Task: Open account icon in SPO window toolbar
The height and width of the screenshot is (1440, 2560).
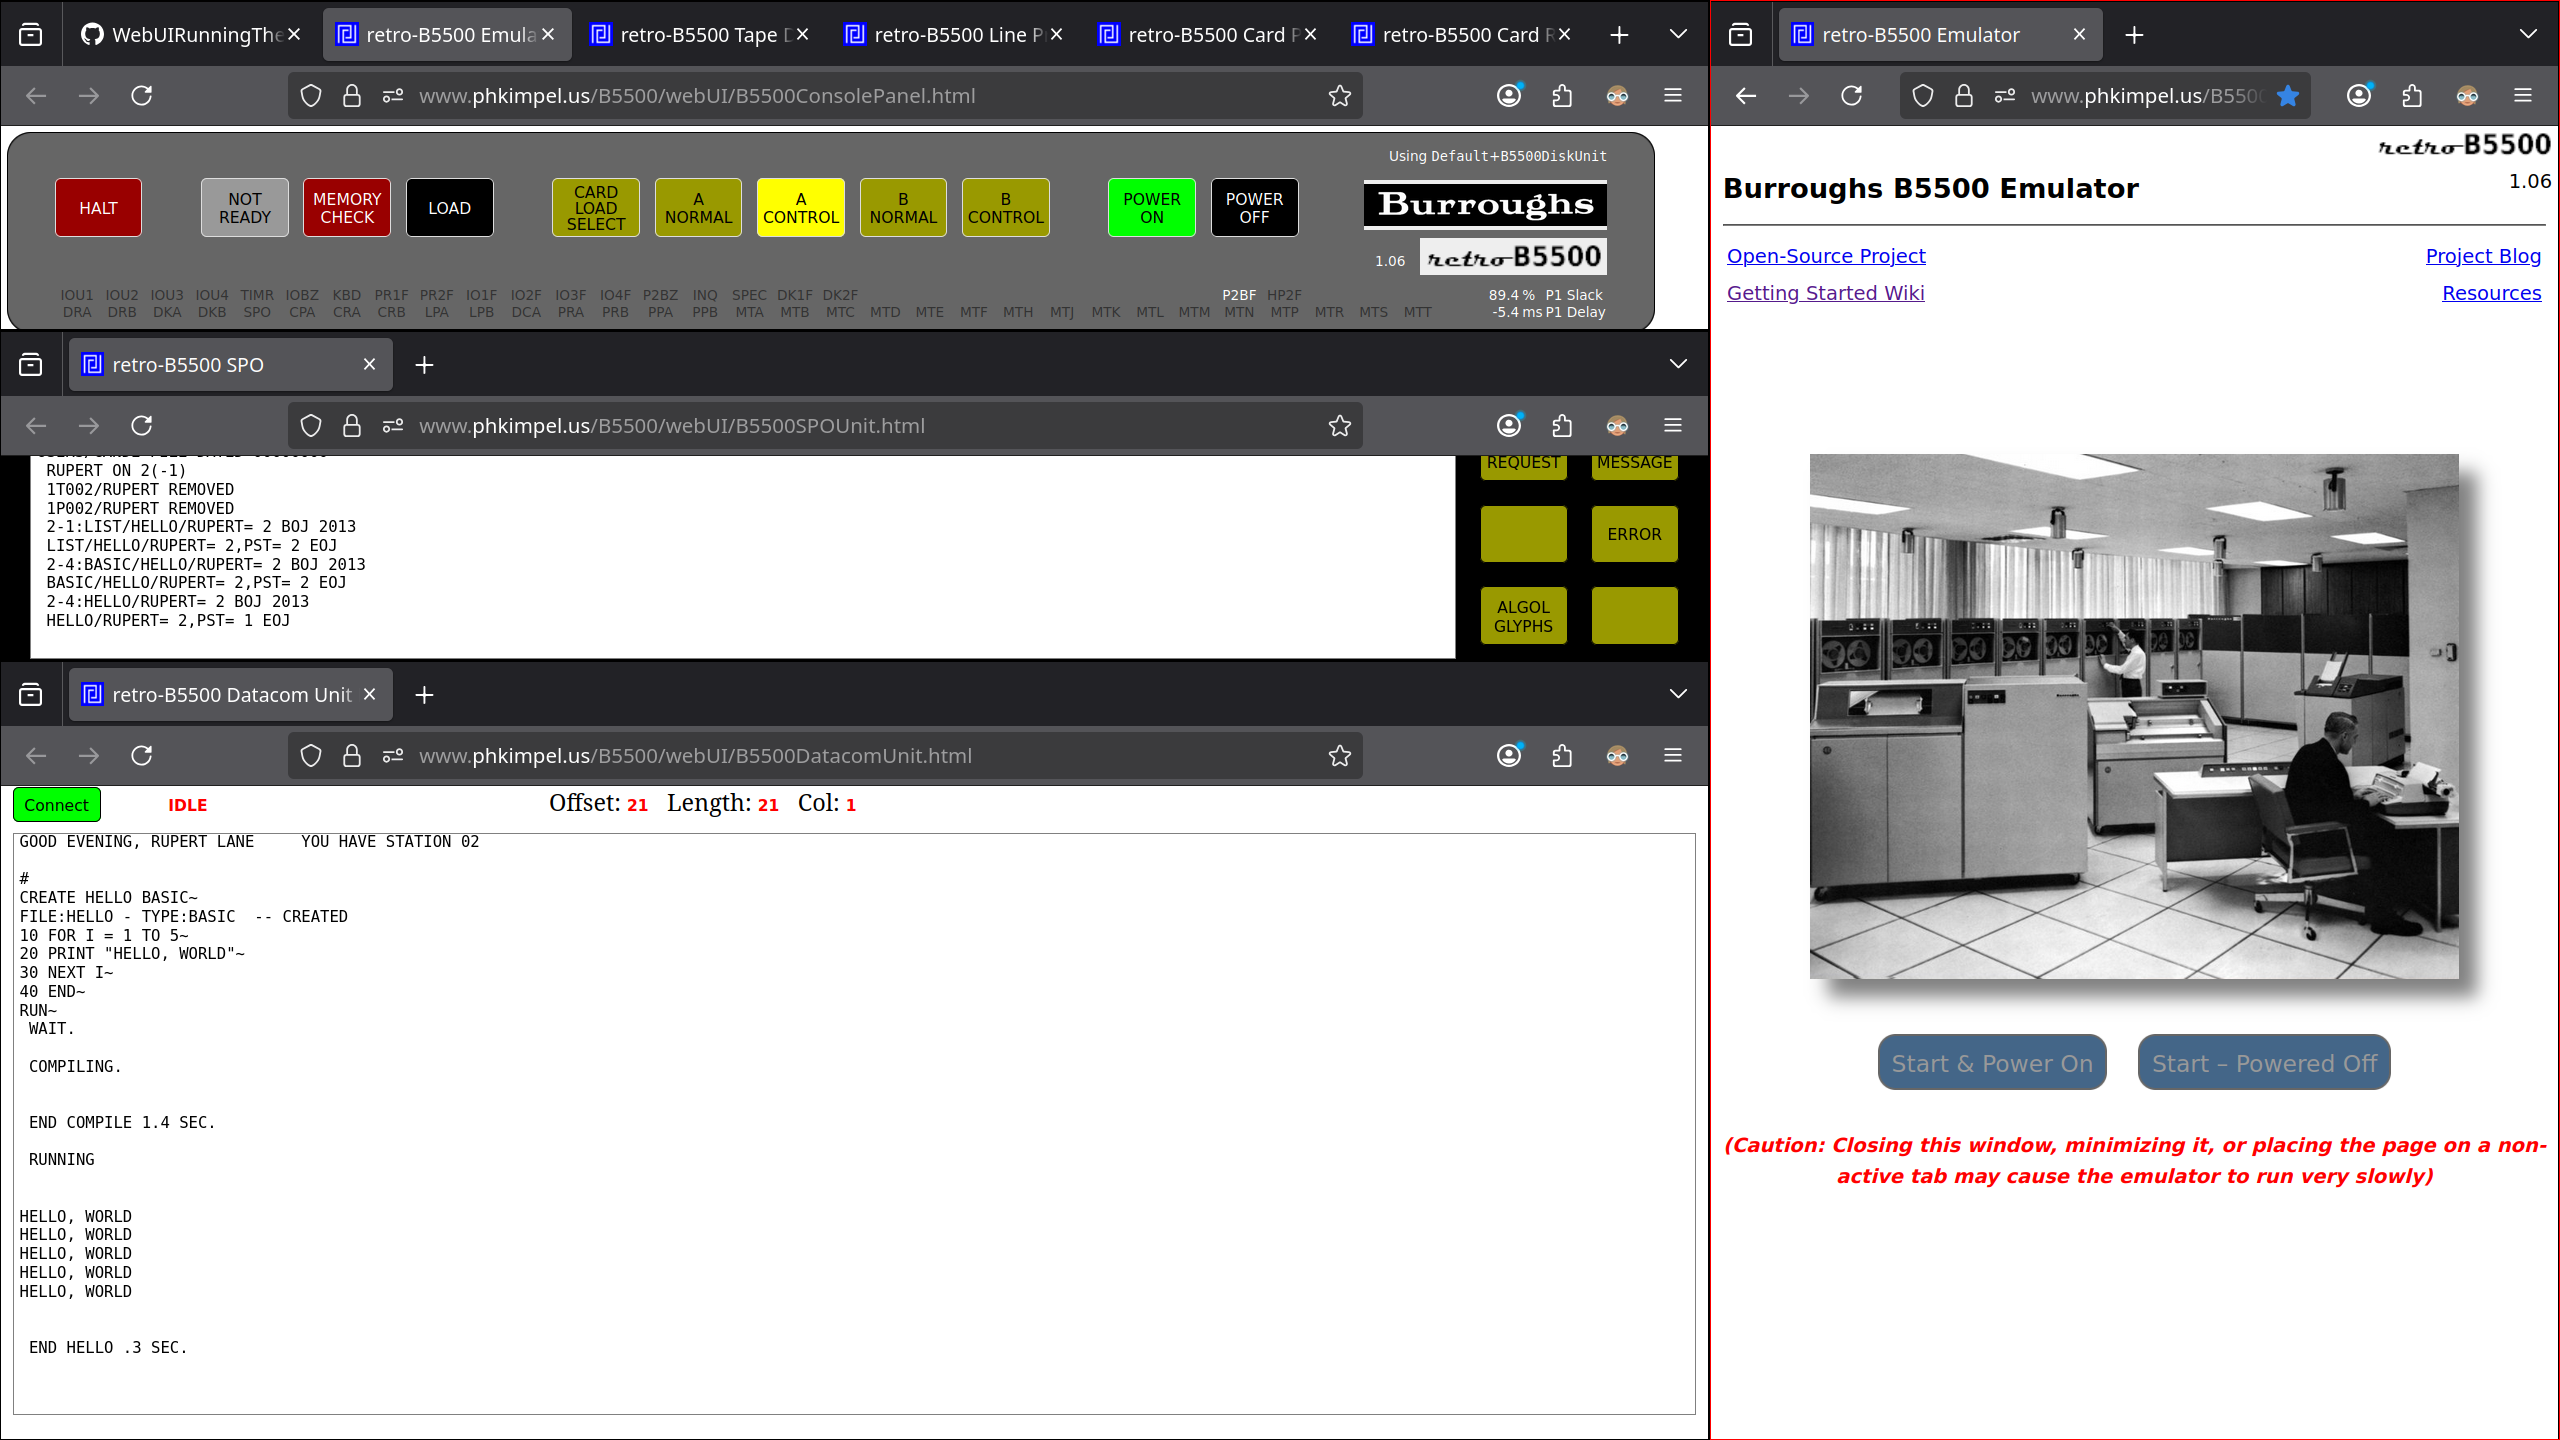Action: click(1509, 425)
